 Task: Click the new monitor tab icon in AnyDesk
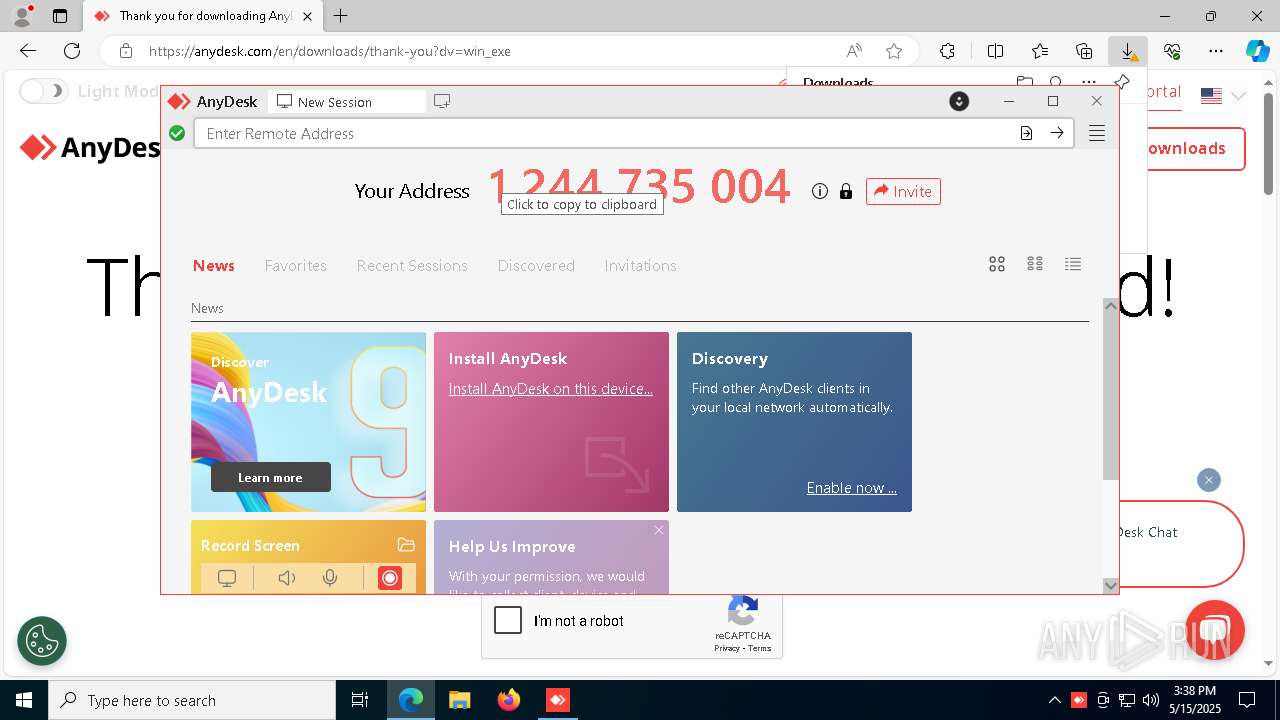pos(442,101)
